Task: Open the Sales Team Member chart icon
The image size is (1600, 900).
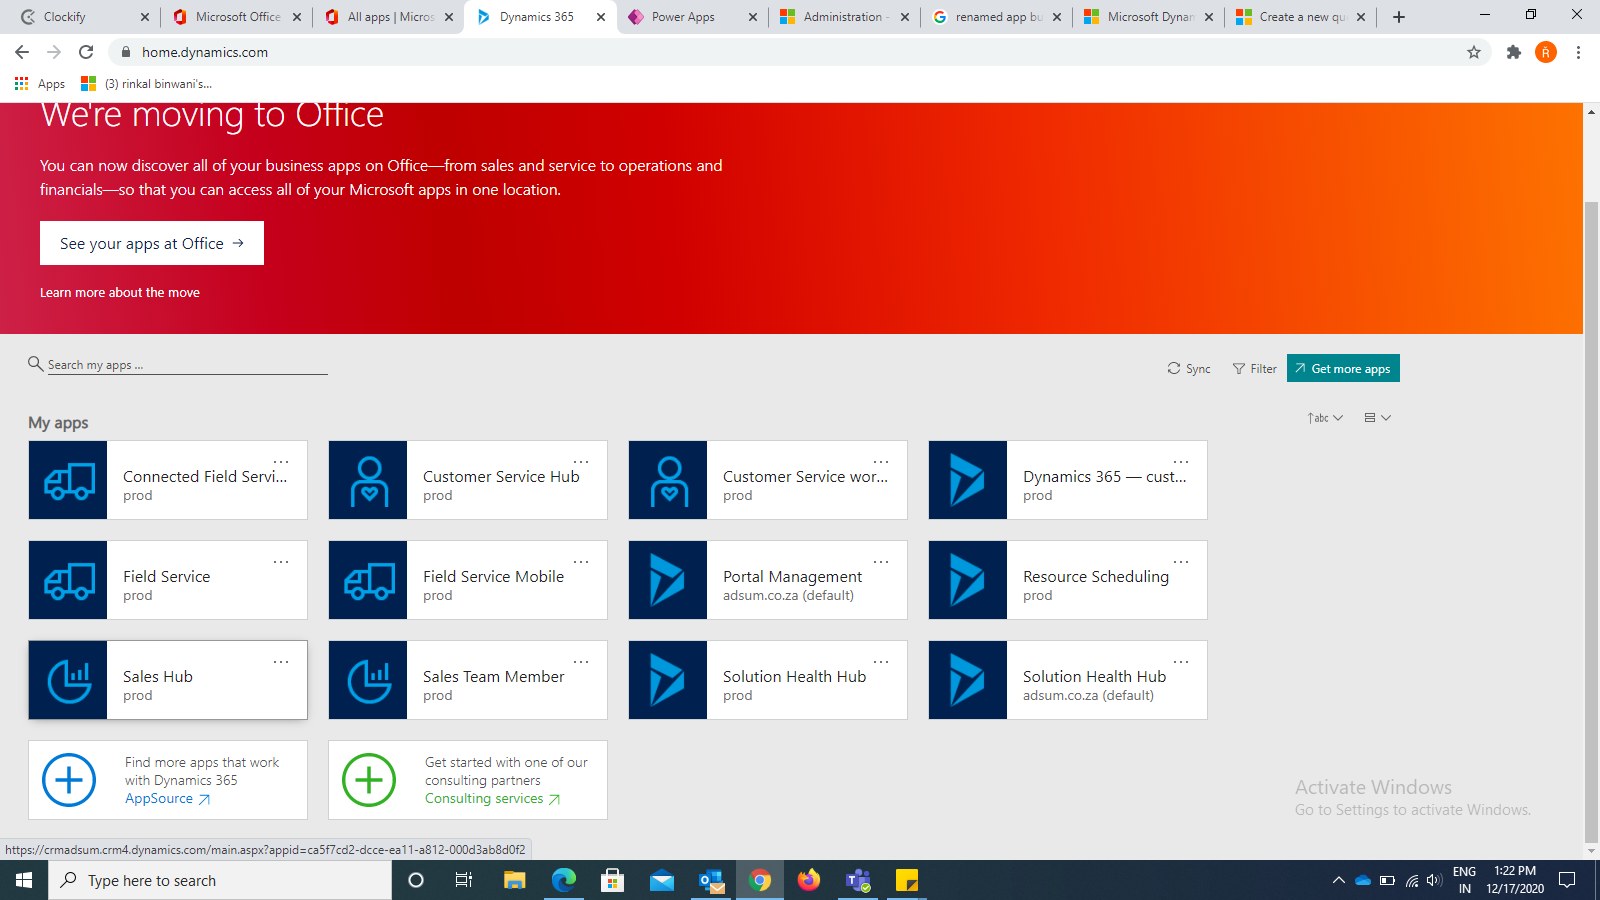Action: pyautogui.click(x=368, y=680)
